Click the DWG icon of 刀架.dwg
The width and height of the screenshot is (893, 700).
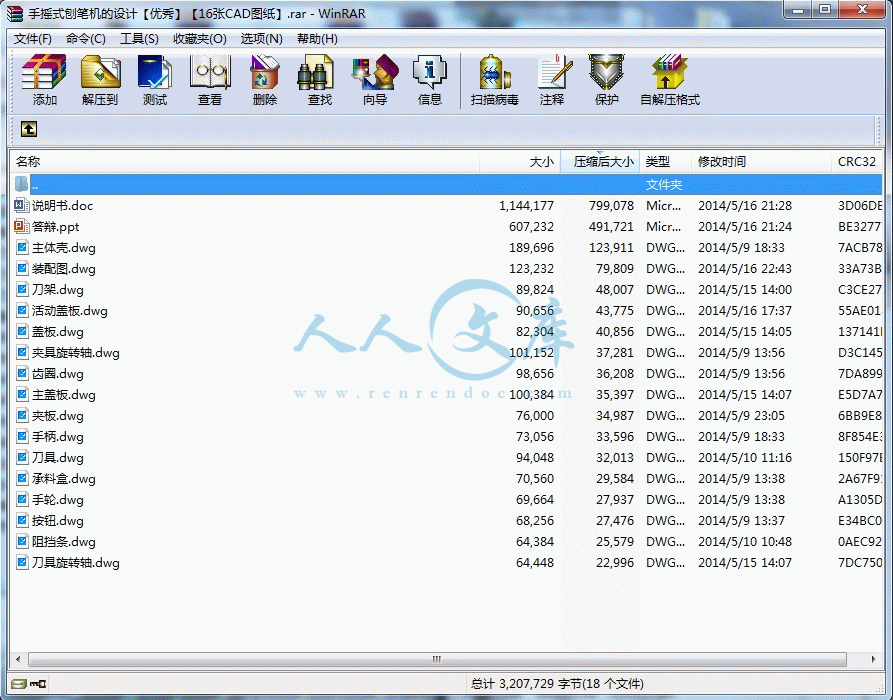point(22,290)
